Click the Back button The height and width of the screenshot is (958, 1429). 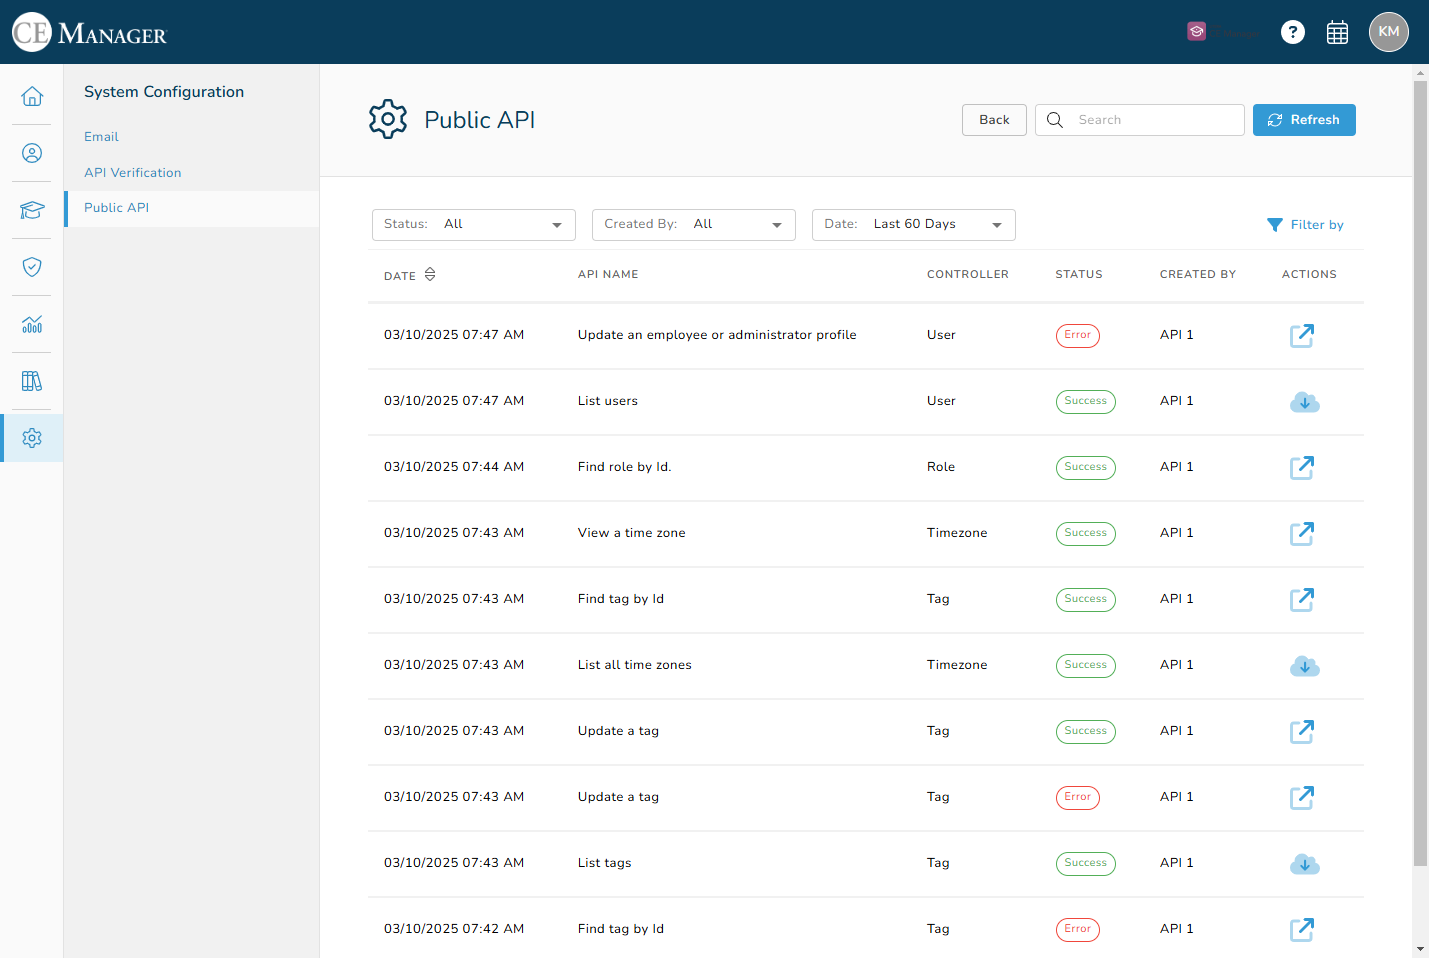tap(994, 120)
